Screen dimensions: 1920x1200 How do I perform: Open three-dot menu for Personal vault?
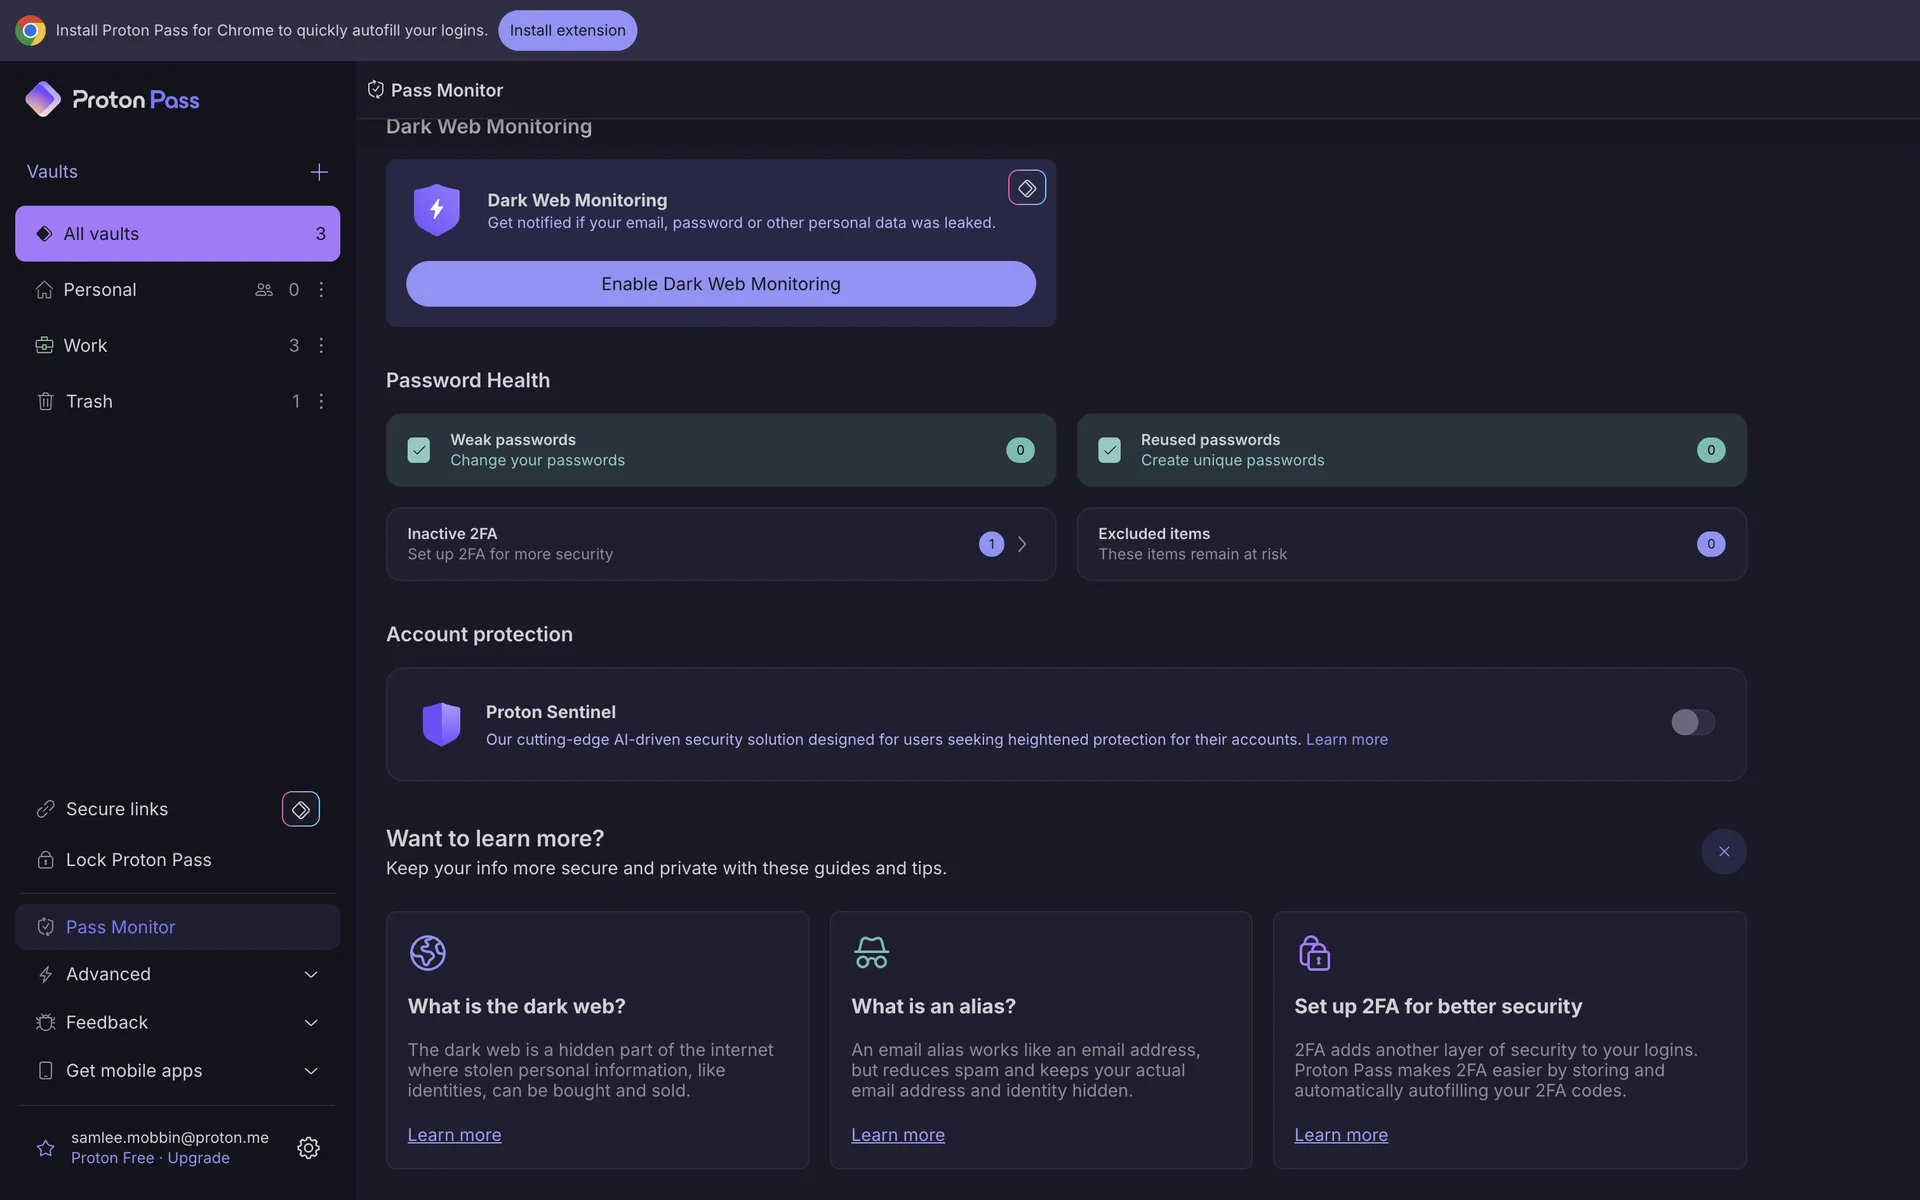coord(321,289)
